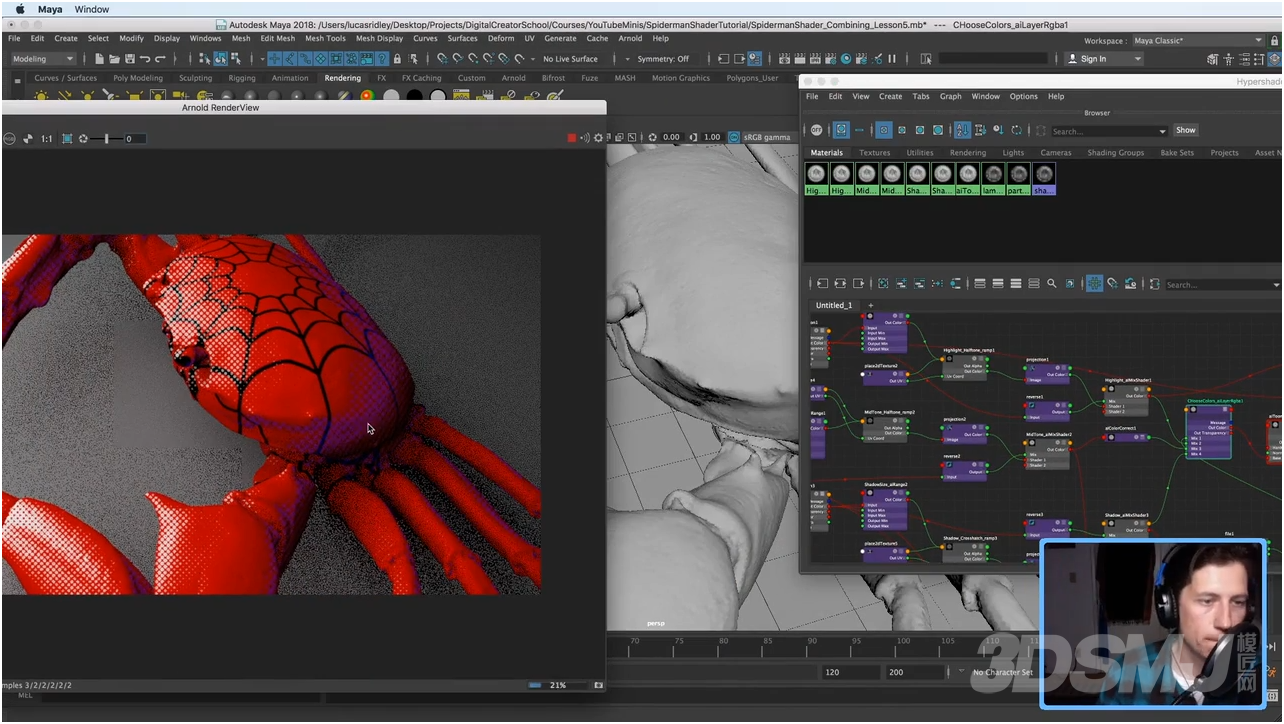Click the Untitled_1 graph tab
Viewport: 1284px width, 724px height.
[x=834, y=305]
